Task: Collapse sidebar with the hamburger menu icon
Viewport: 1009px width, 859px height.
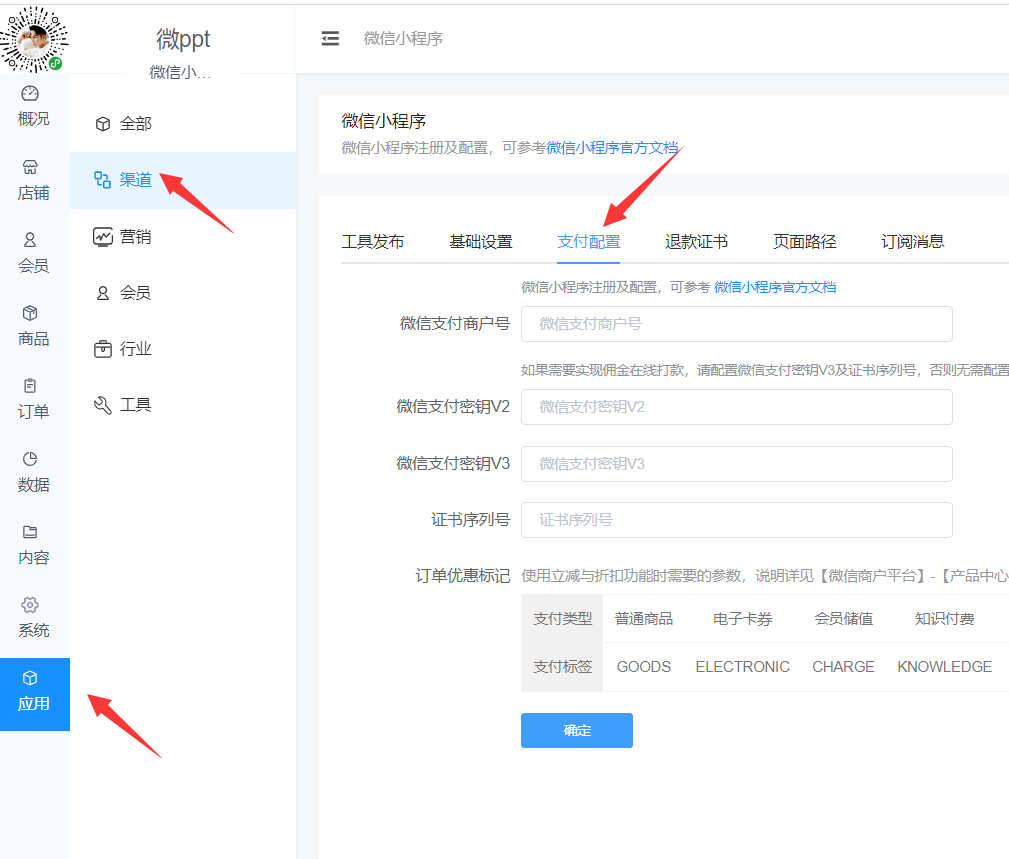Action: [330, 39]
